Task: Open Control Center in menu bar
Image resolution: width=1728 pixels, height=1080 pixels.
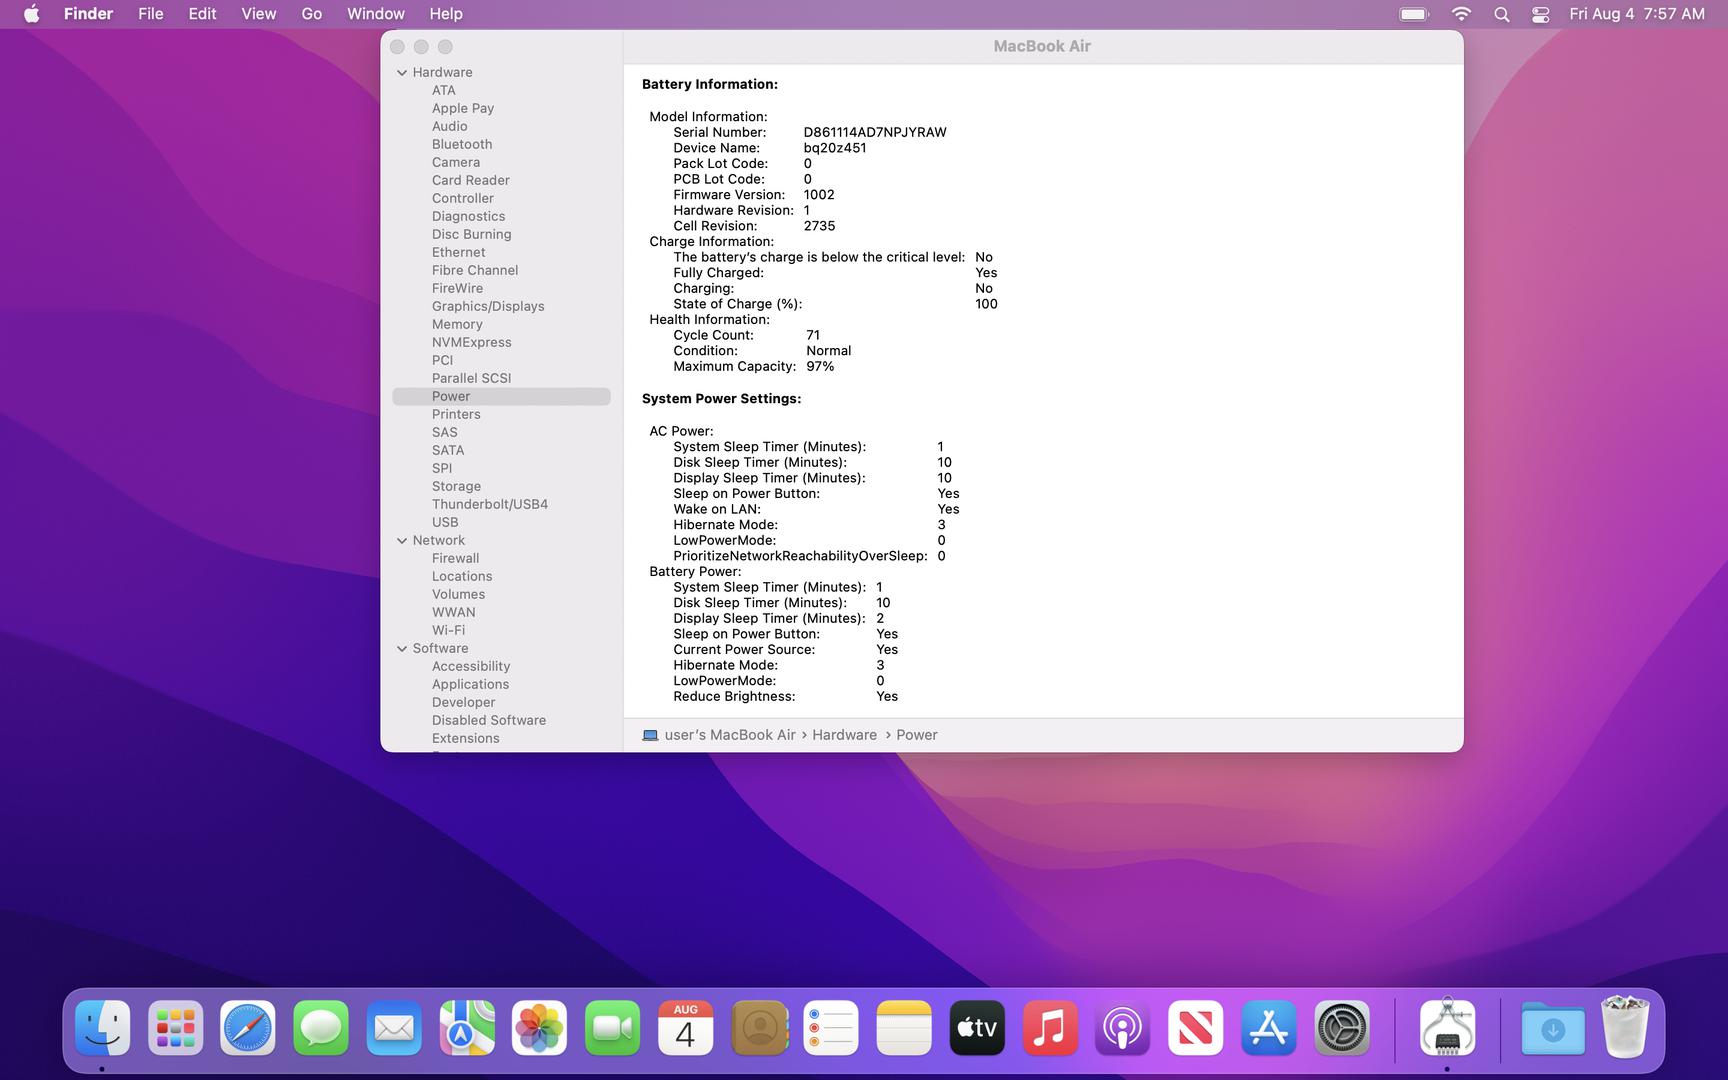Action: tap(1541, 14)
